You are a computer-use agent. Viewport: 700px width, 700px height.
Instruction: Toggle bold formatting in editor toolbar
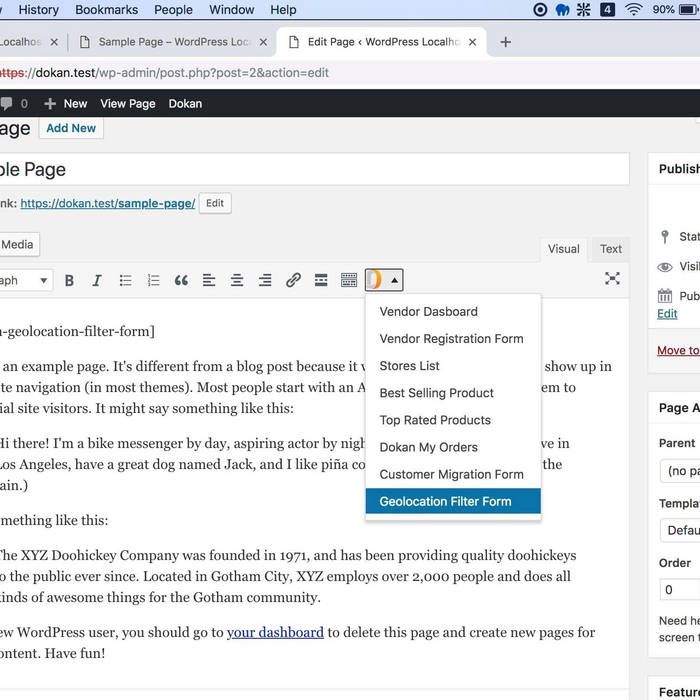click(69, 280)
